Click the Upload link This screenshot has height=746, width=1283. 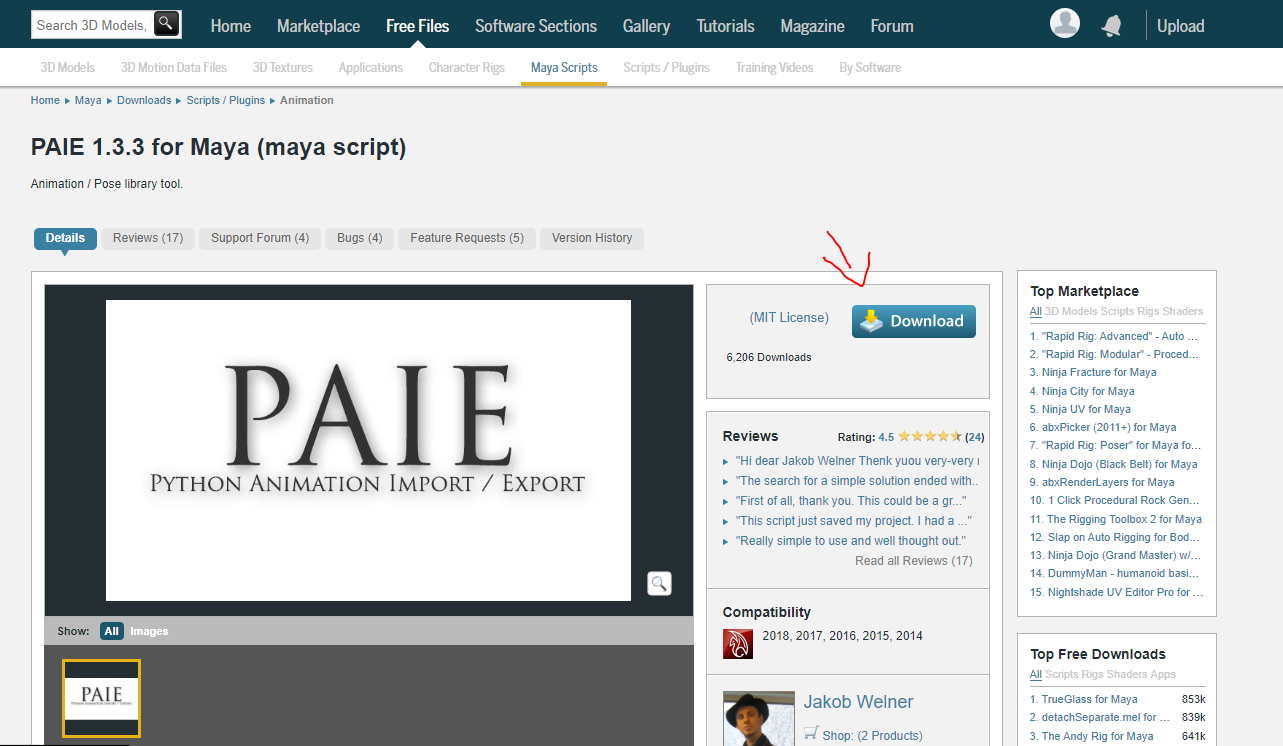(1181, 26)
